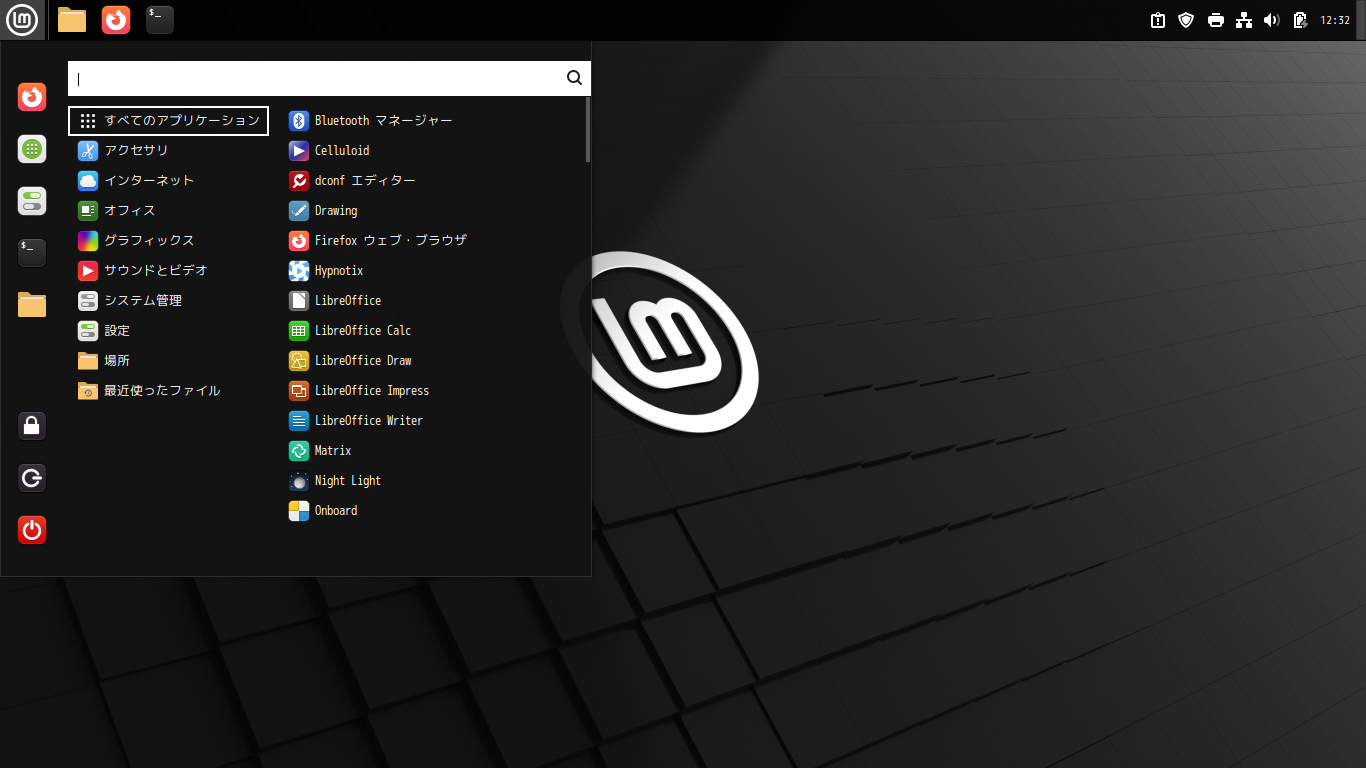This screenshot has width=1366, height=768.
Task: Open the 場所 places category
Action: tap(168, 360)
